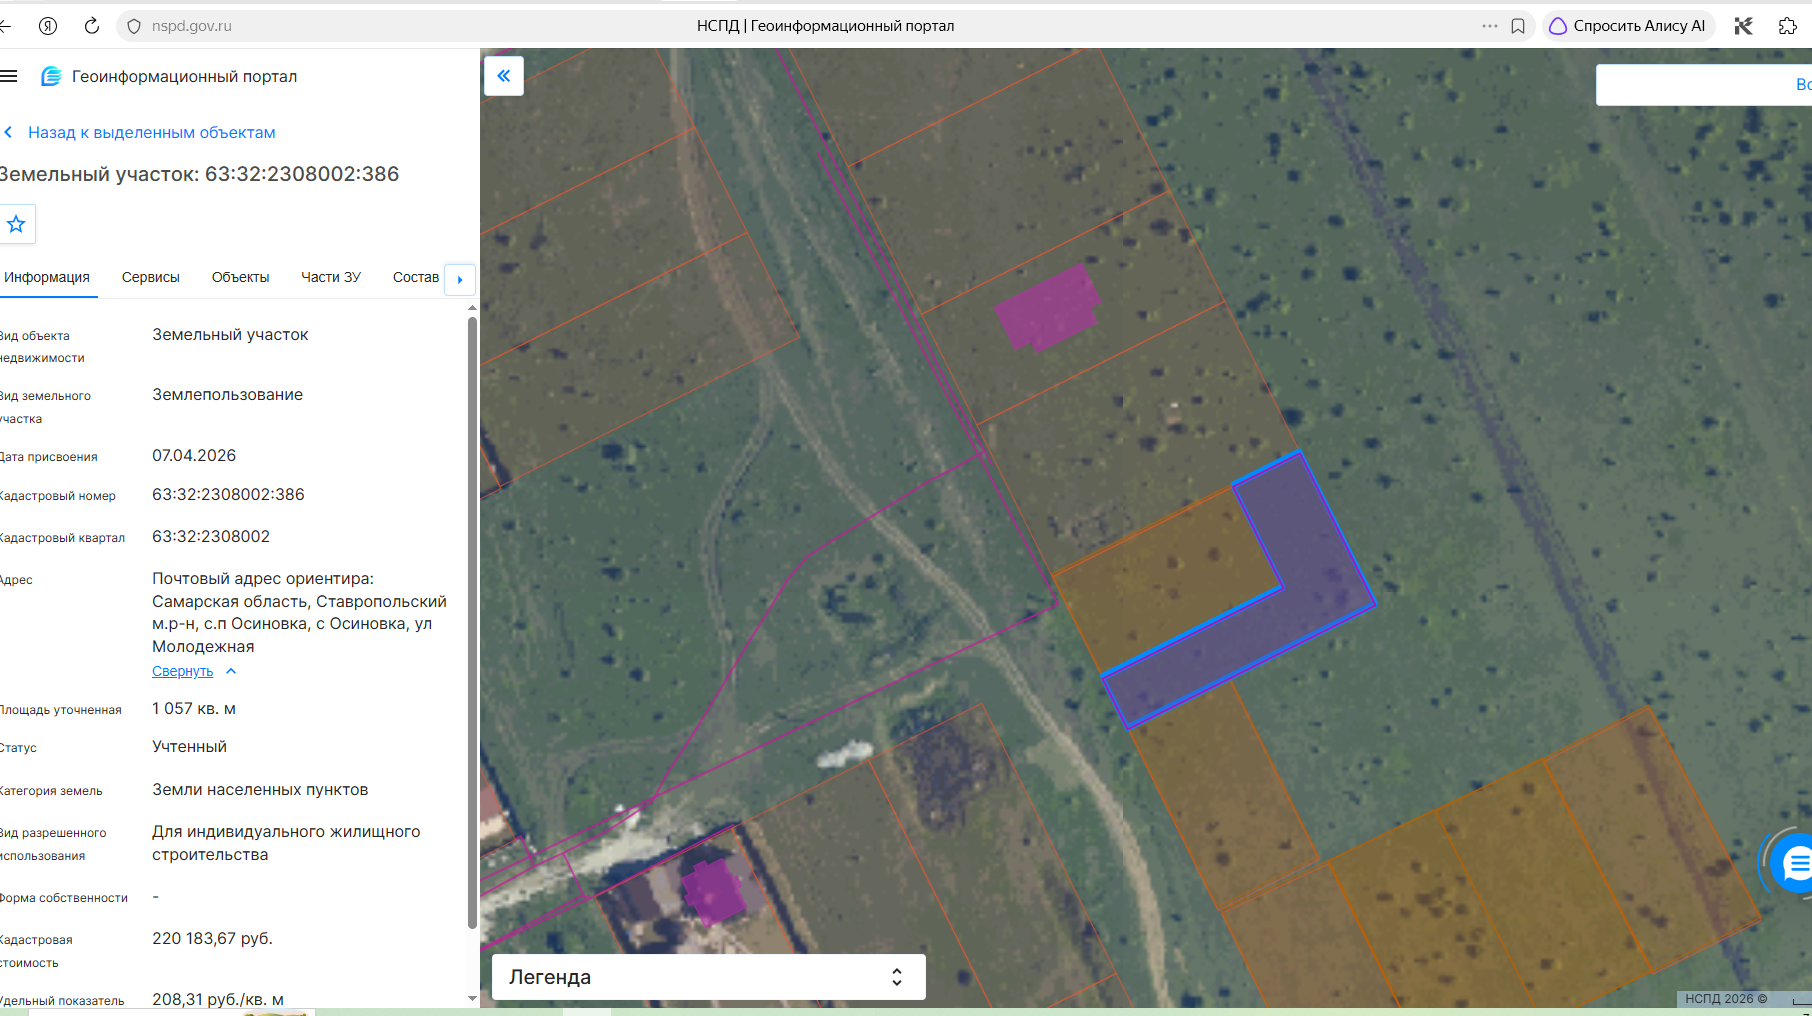Click the Землепользование value
The height and width of the screenshot is (1016, 1812).
pyautogui.click(x=227, y=395)
